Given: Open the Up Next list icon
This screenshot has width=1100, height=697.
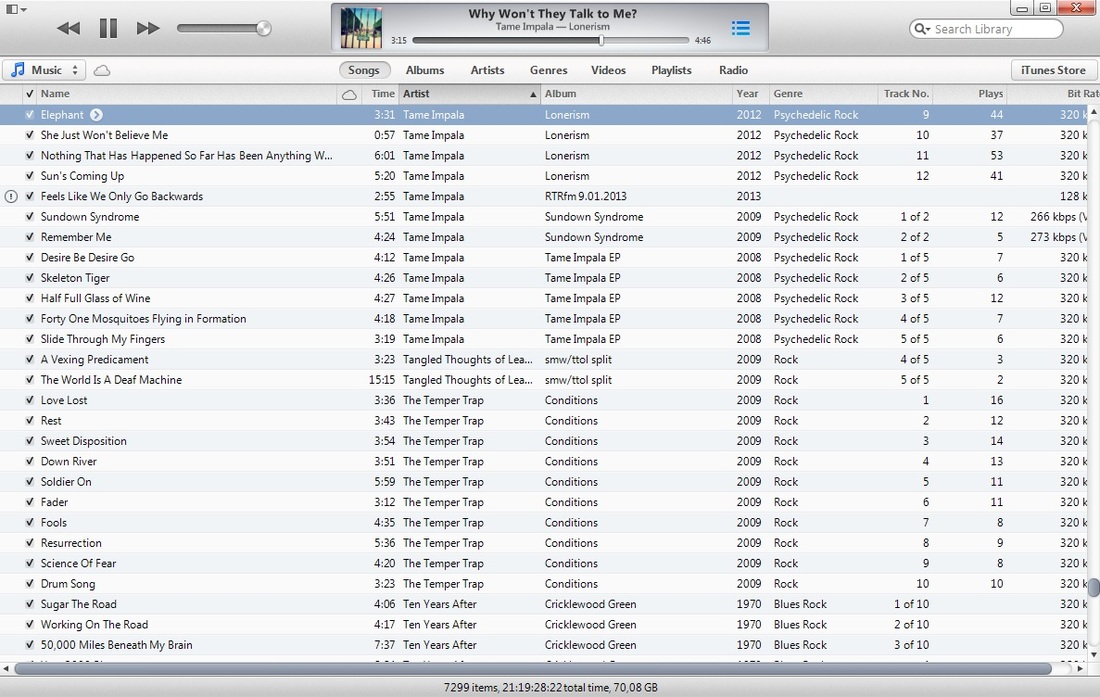Looking at the screenshot, I should [x=741, y=28].
